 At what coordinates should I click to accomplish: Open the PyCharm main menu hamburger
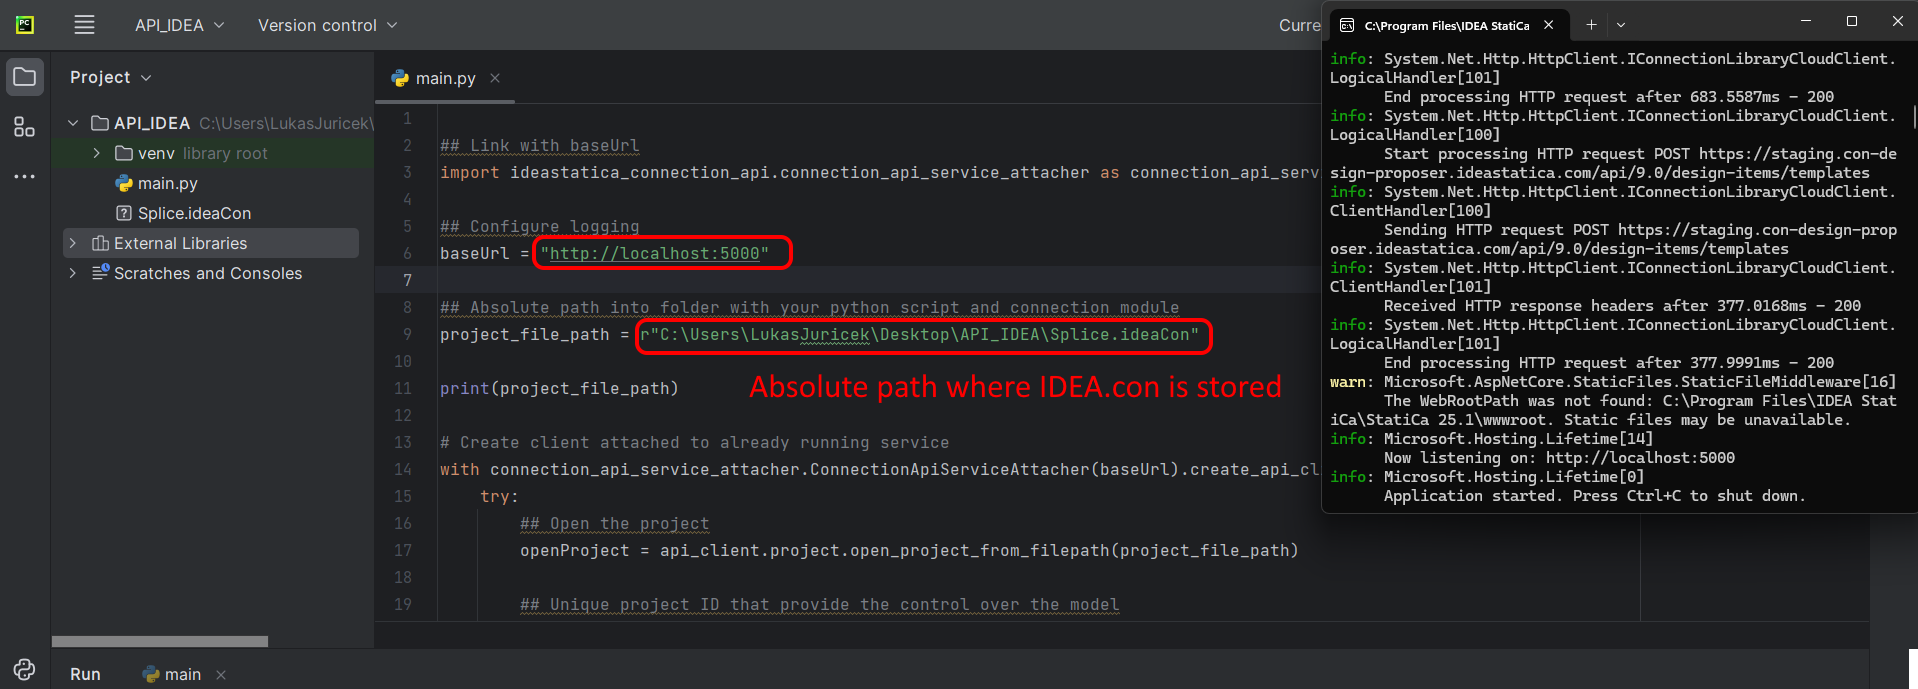85,25
